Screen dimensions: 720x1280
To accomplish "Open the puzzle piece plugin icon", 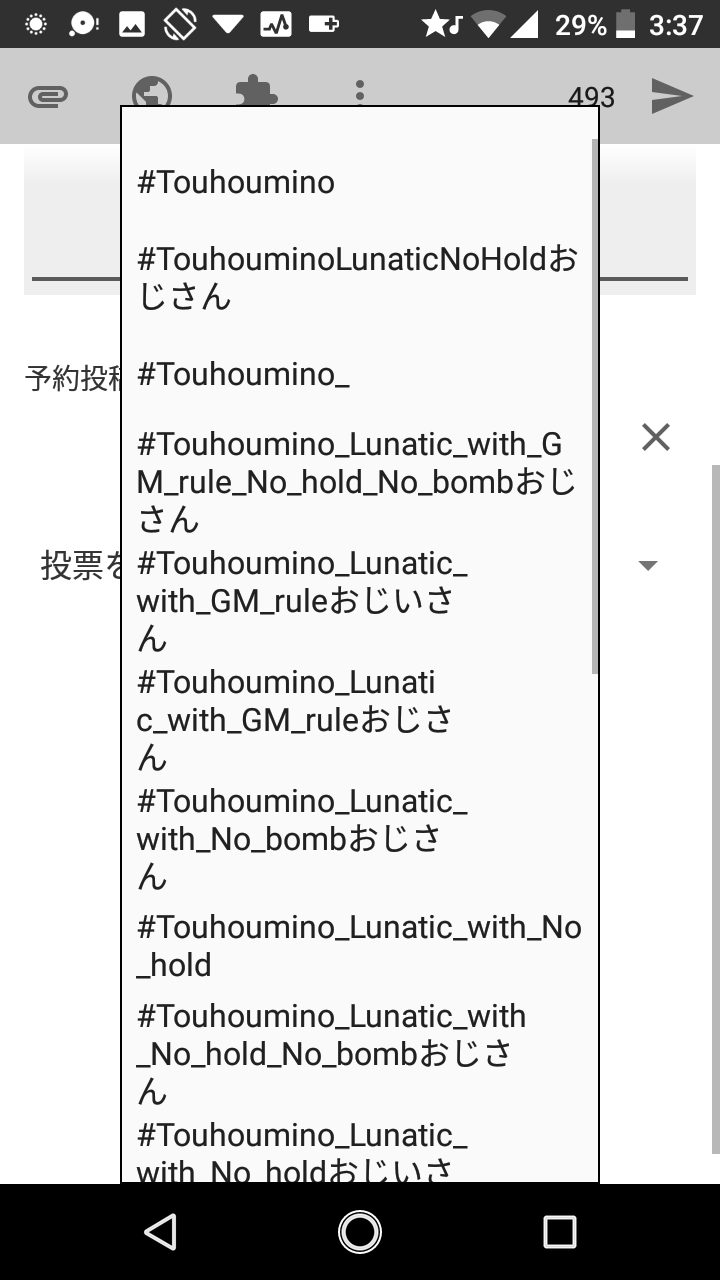I will pos(257,93).
